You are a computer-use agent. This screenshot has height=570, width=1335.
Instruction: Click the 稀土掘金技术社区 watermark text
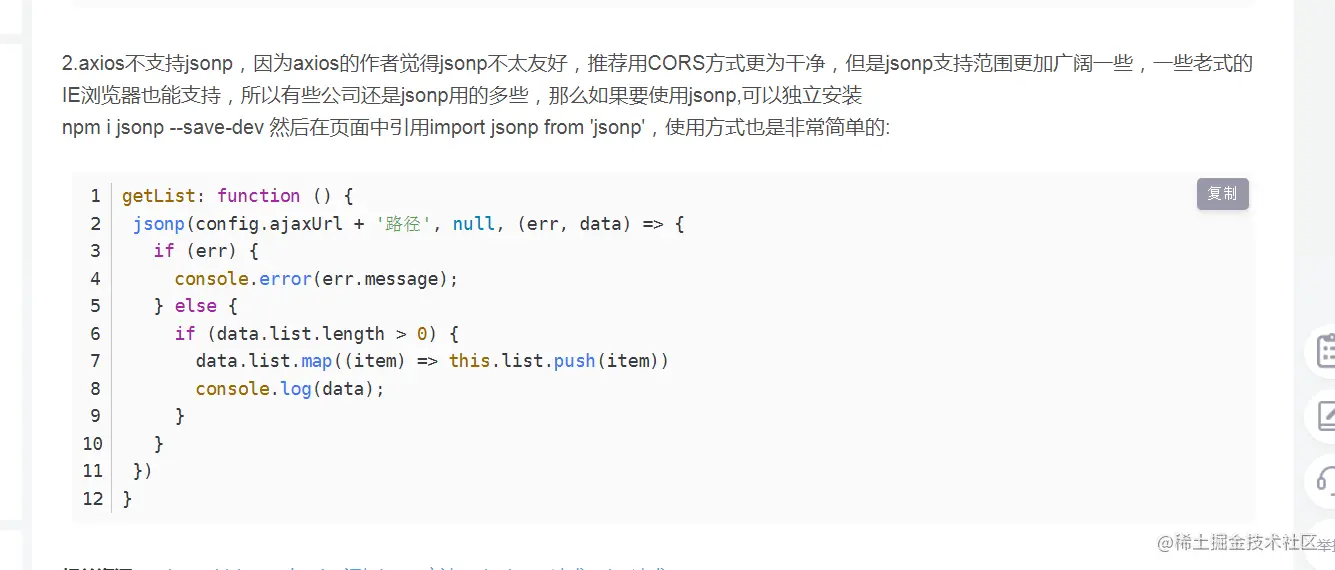(x=1243, y=543)
